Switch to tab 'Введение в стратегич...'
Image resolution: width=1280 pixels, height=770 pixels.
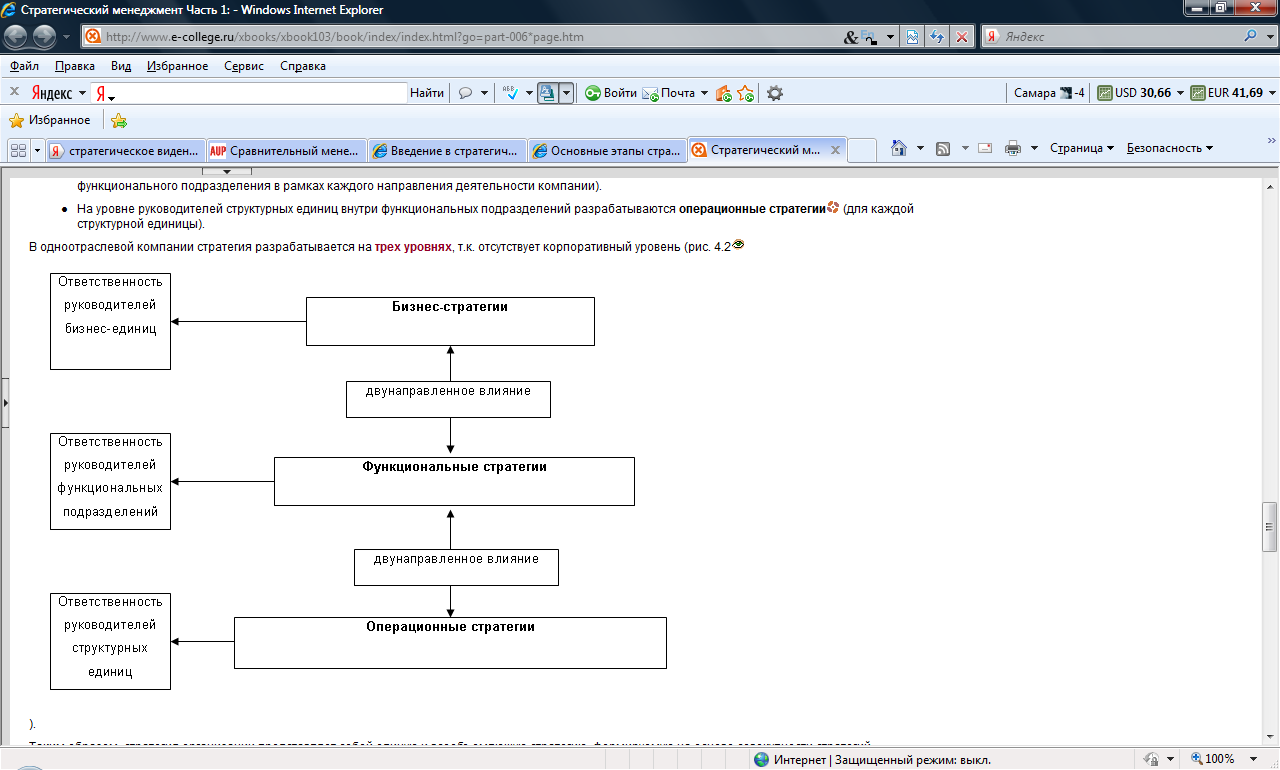446,151
